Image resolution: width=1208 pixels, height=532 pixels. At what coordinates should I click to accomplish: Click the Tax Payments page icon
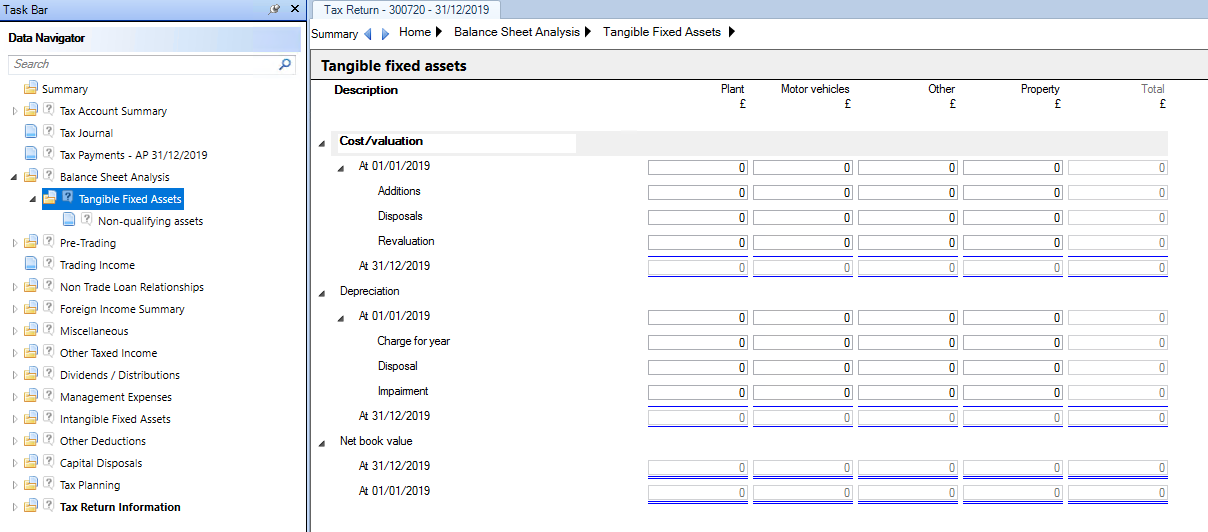click(31, 155)
